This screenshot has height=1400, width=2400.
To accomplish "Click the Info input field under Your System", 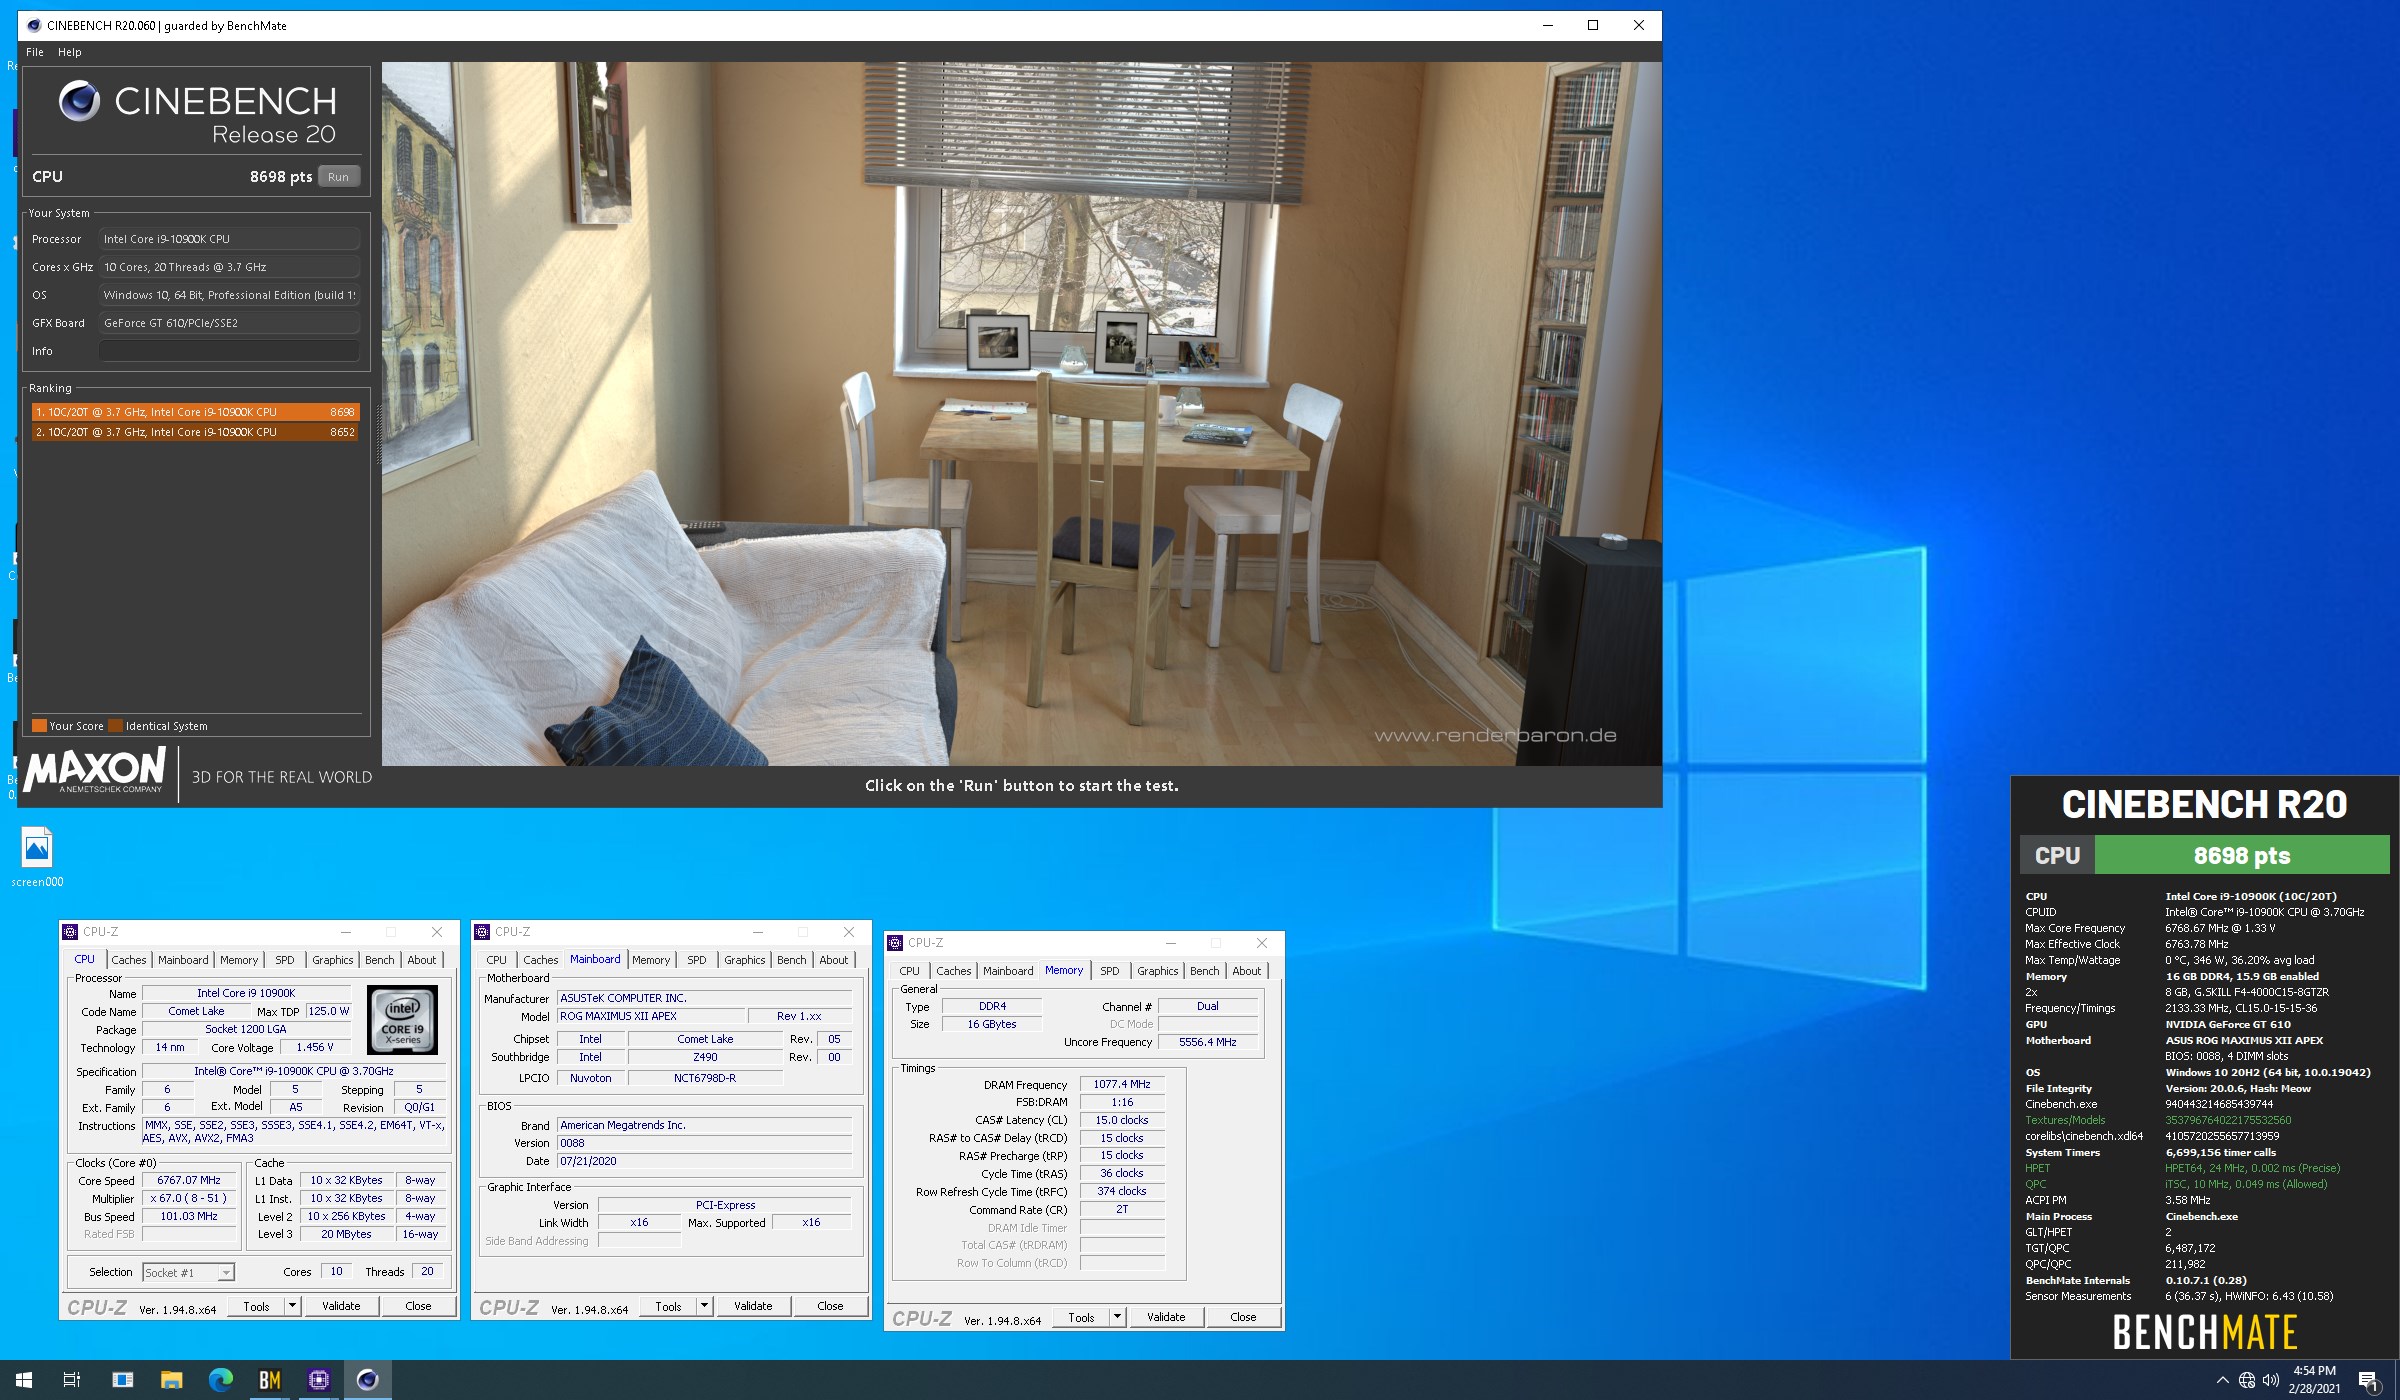I will pyautogui.click(x=229, y=351).
